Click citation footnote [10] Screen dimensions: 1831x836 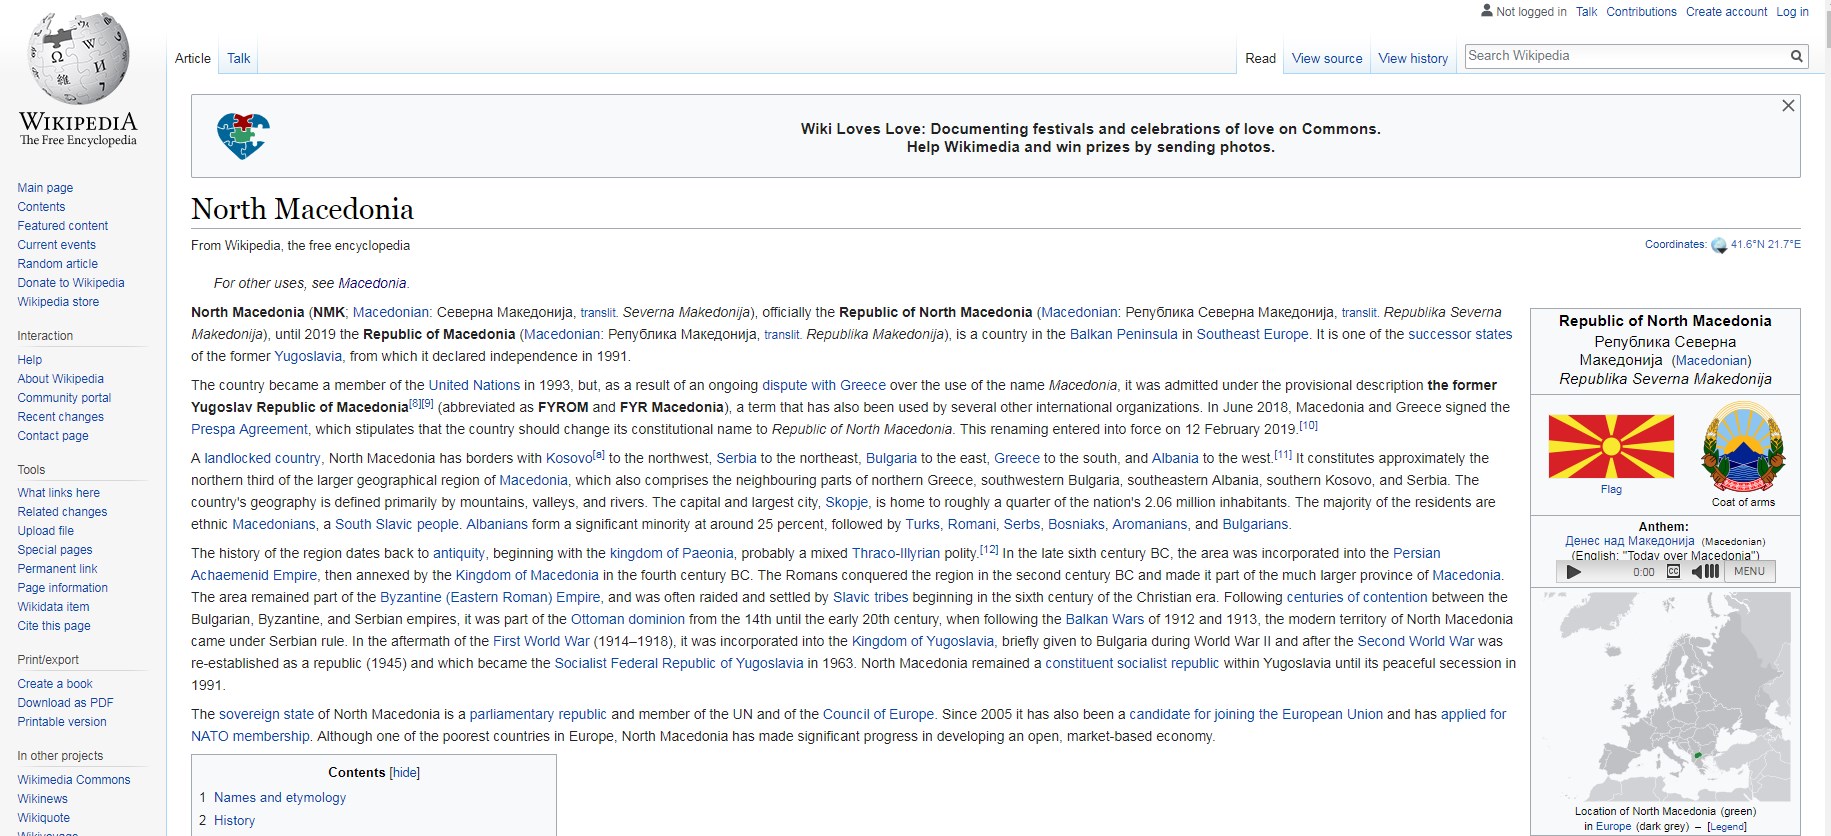(x=1308, y=426)
